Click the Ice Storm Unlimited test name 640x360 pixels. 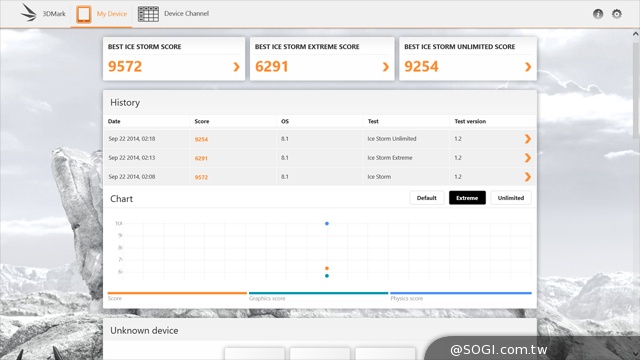coord(392,139)
